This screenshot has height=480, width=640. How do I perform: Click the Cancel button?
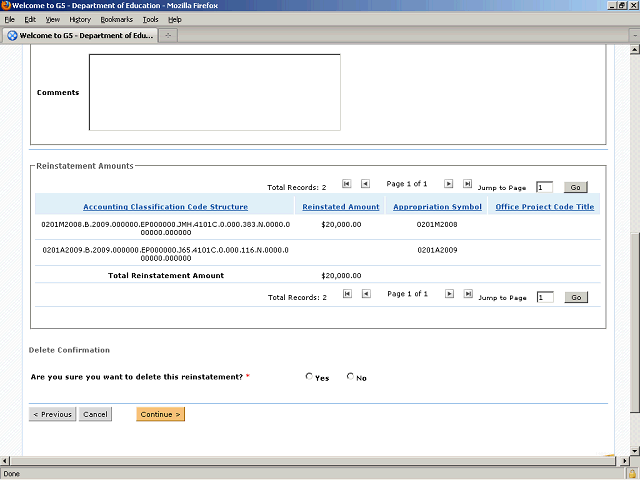[x=95, y=414]
